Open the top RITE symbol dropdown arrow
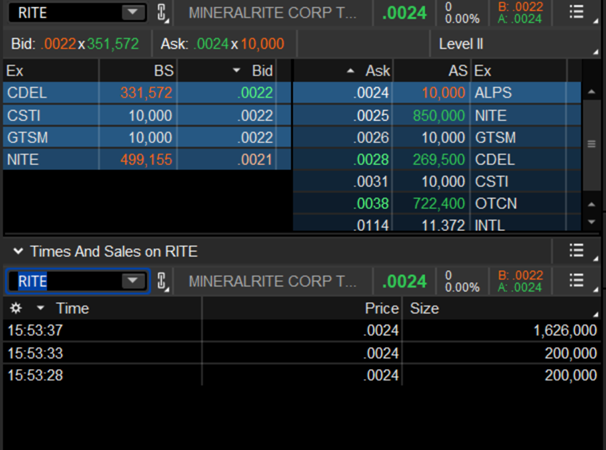 coord(133,12)
